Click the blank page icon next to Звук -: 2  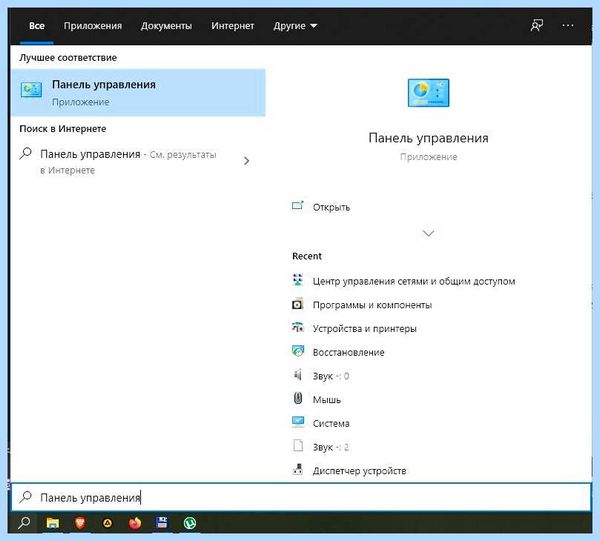coord(298,446)
